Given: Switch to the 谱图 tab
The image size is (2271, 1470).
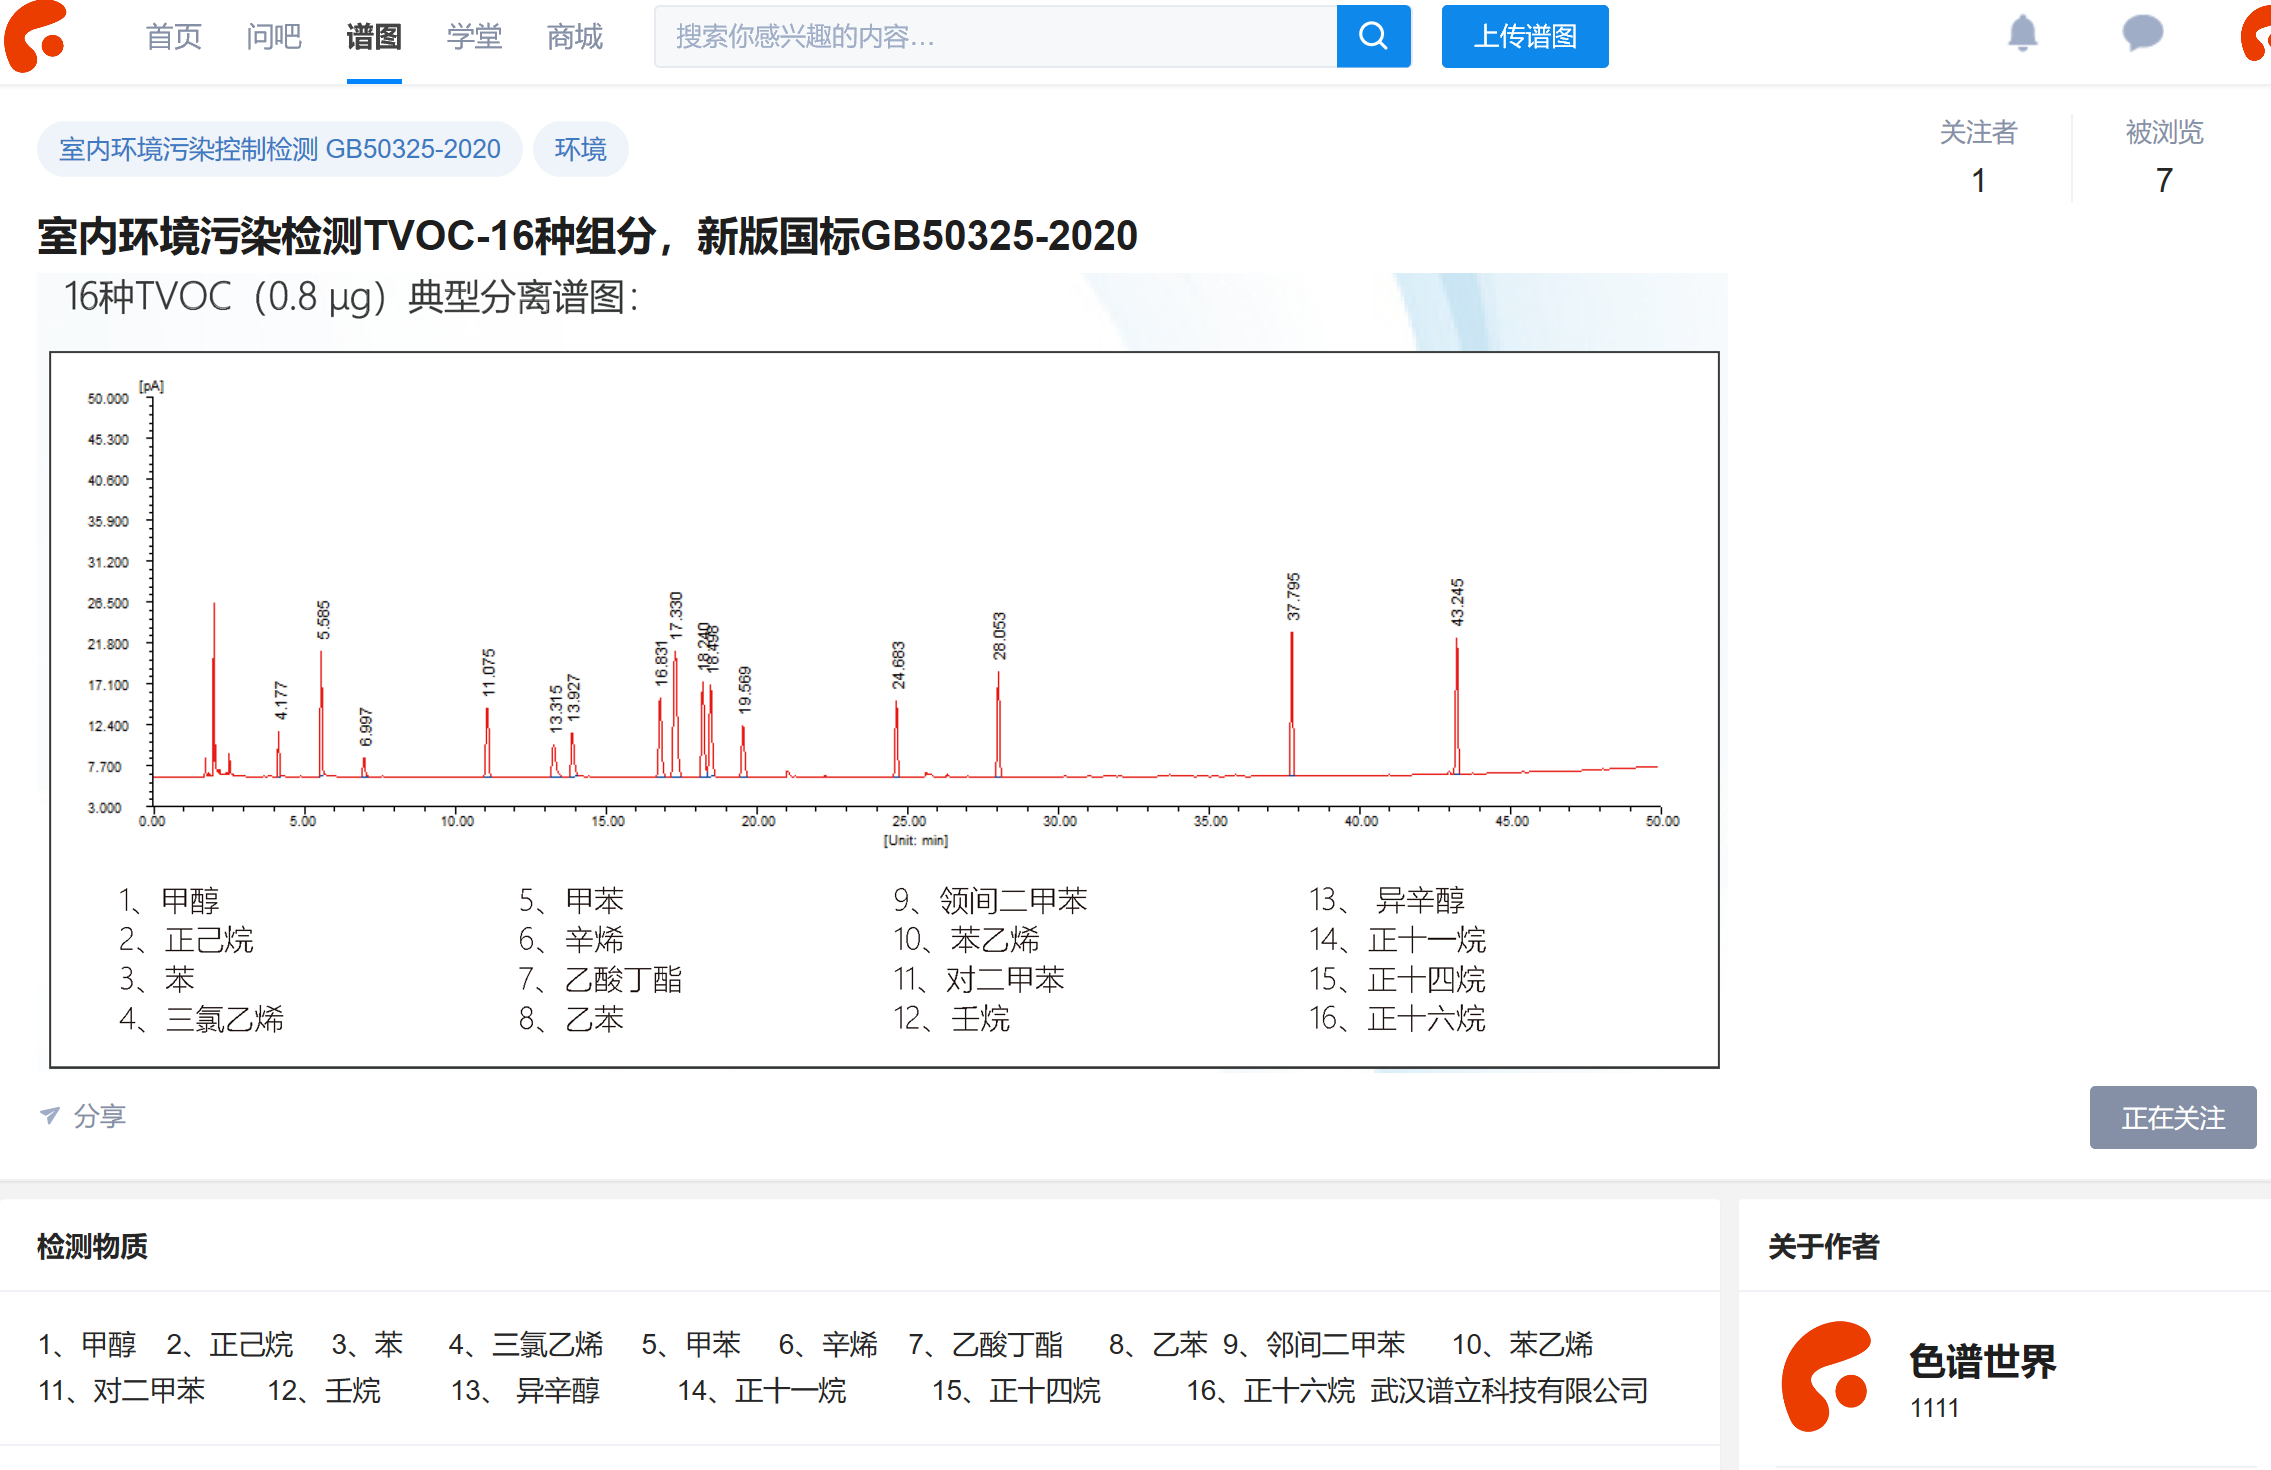Looking at the screenshot, I should 374,37.
